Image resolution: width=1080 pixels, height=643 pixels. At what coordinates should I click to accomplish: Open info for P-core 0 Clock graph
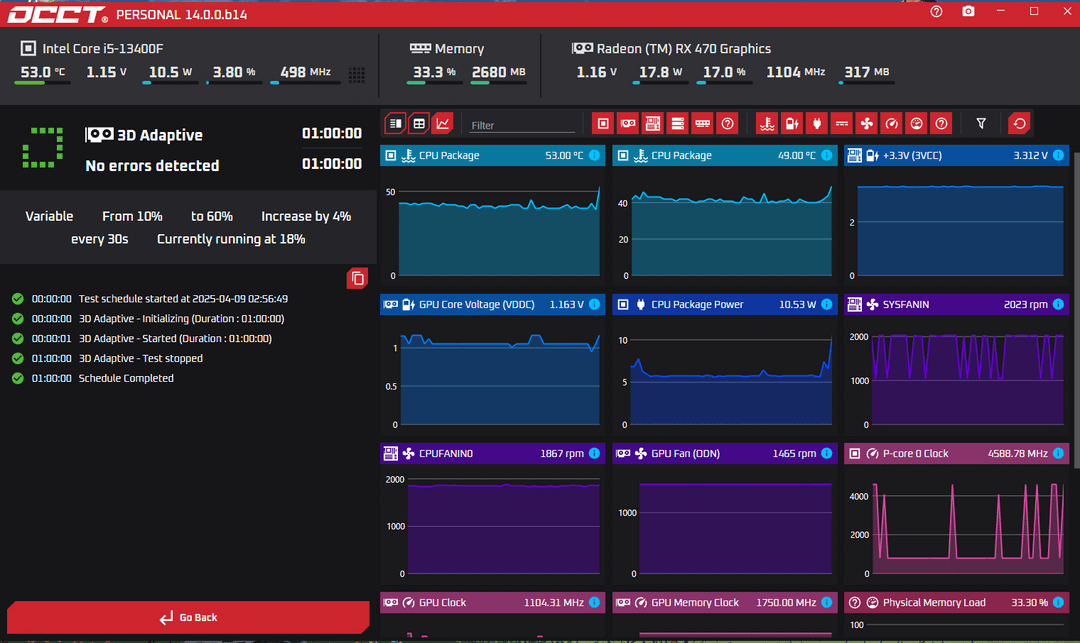coord(1059,453)
